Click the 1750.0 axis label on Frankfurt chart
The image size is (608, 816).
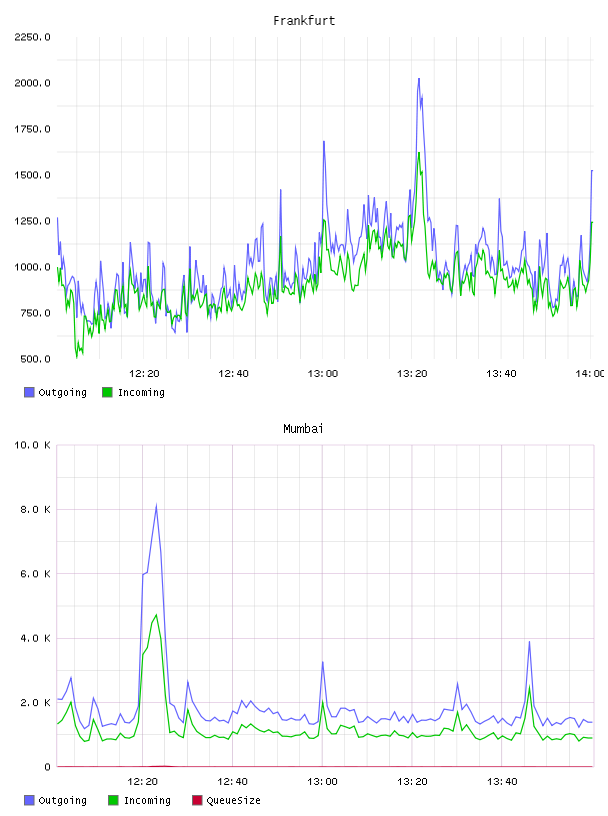(x=32, y=129)
